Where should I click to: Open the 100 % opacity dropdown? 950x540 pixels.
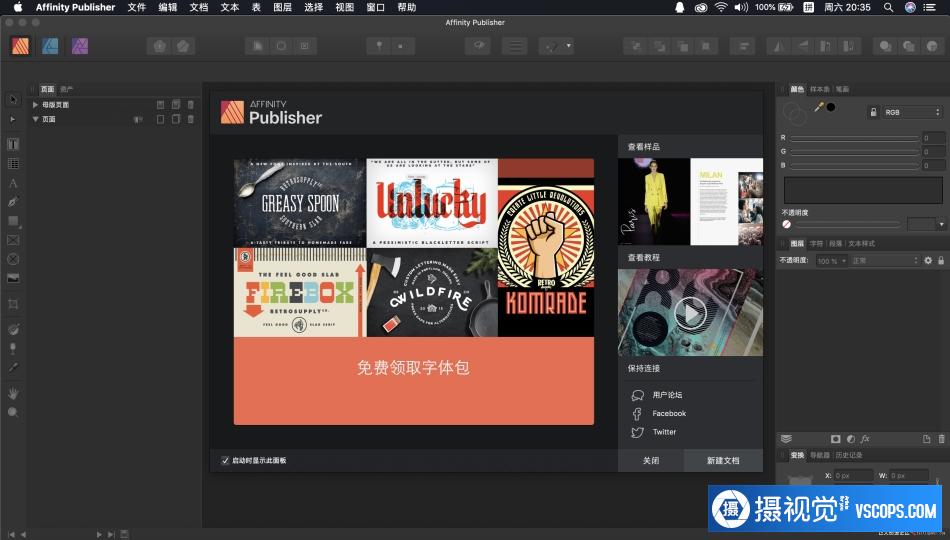point(831,261)
